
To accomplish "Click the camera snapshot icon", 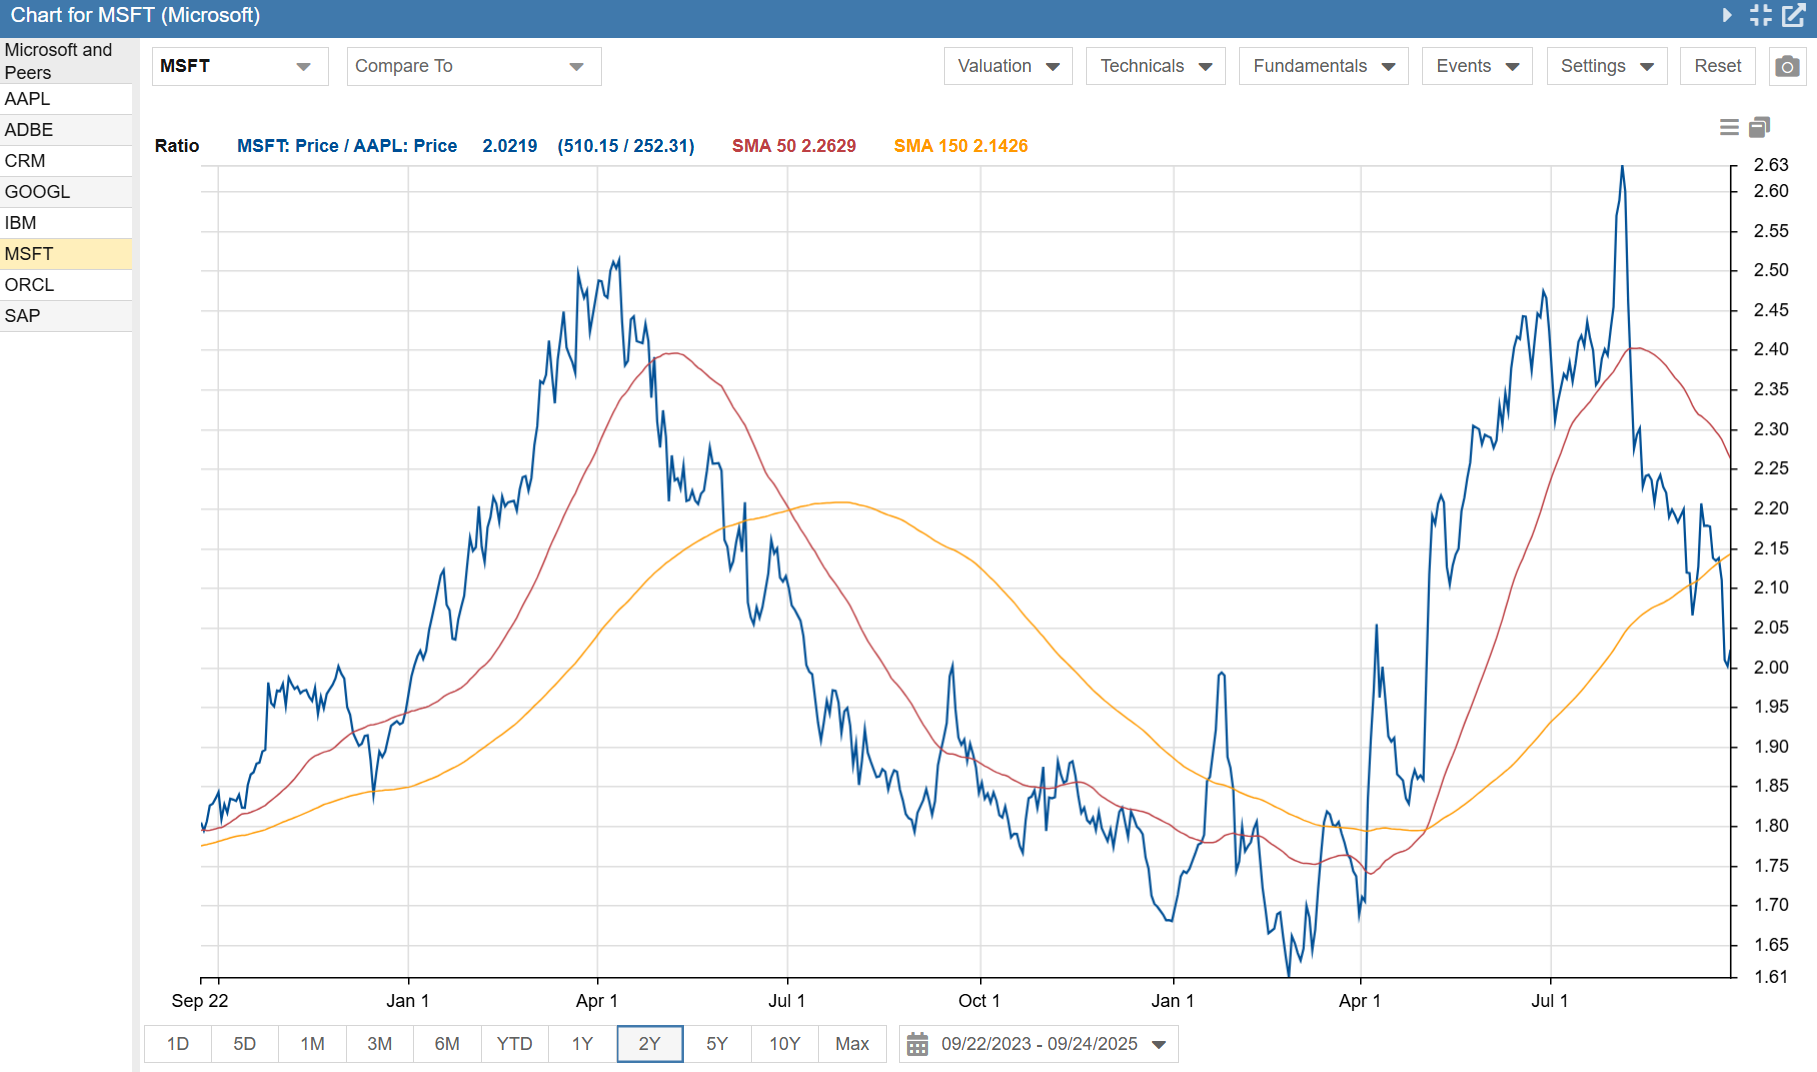I will (x=1787, y=66).
